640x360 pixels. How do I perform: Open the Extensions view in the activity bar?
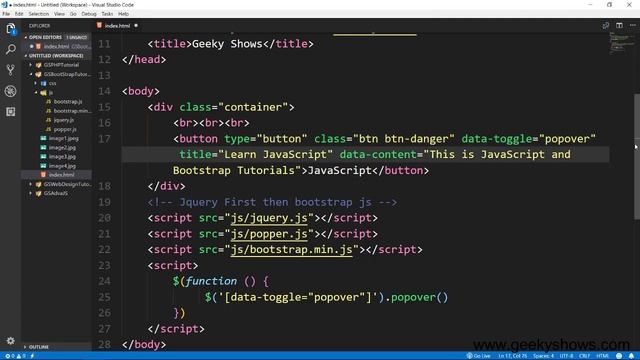[x=11, y=111]
